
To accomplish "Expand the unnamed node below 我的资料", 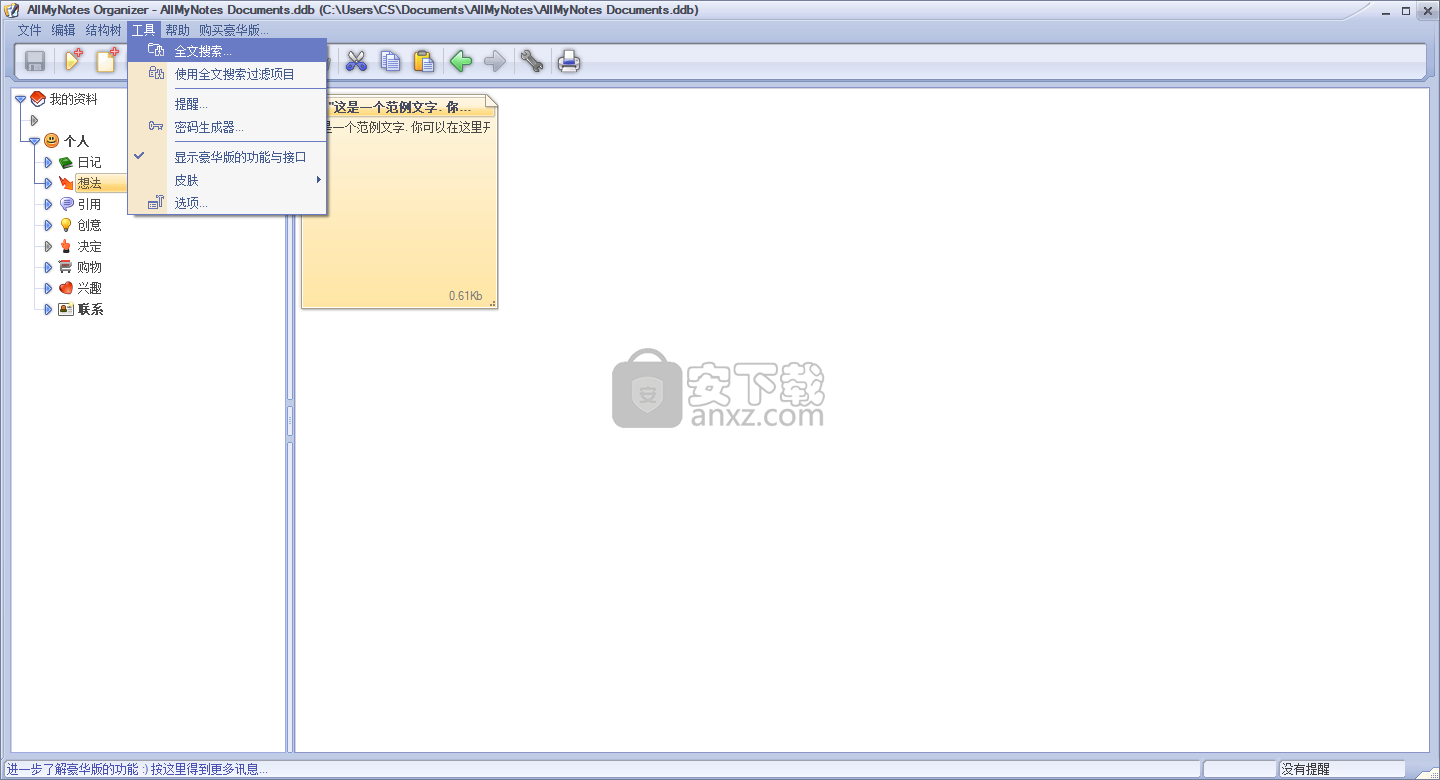I will [34, 120].
